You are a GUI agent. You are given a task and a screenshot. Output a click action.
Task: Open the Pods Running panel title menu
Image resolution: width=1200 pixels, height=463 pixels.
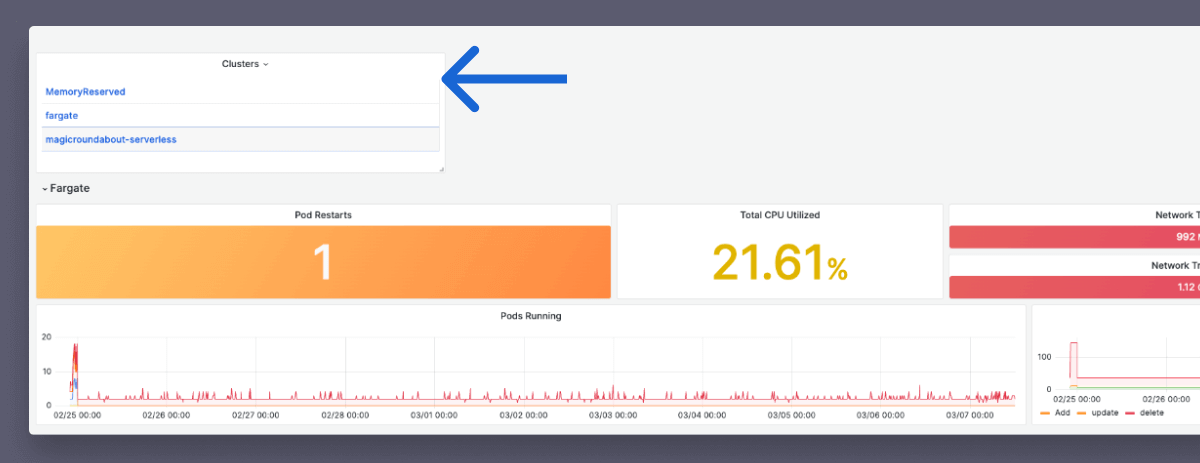point(530,316)
